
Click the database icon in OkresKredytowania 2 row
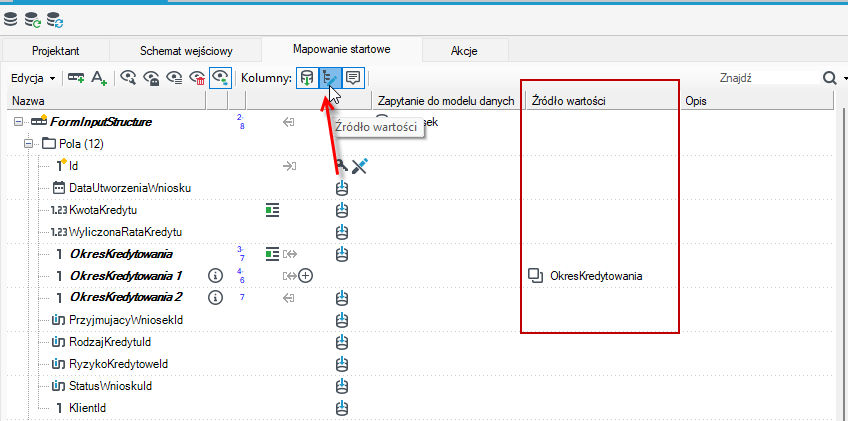[x=341, y=298]
